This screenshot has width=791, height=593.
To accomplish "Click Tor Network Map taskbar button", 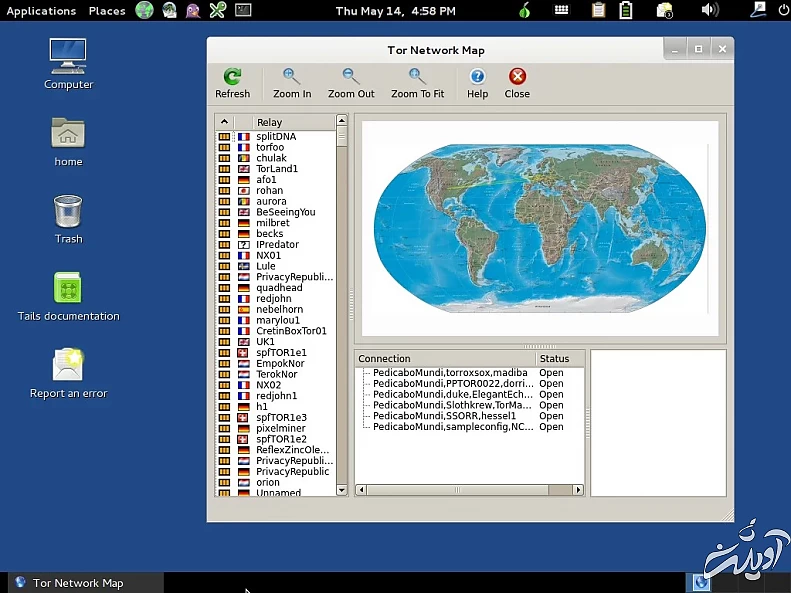I will pyautogui.click(x=78, y=583).
